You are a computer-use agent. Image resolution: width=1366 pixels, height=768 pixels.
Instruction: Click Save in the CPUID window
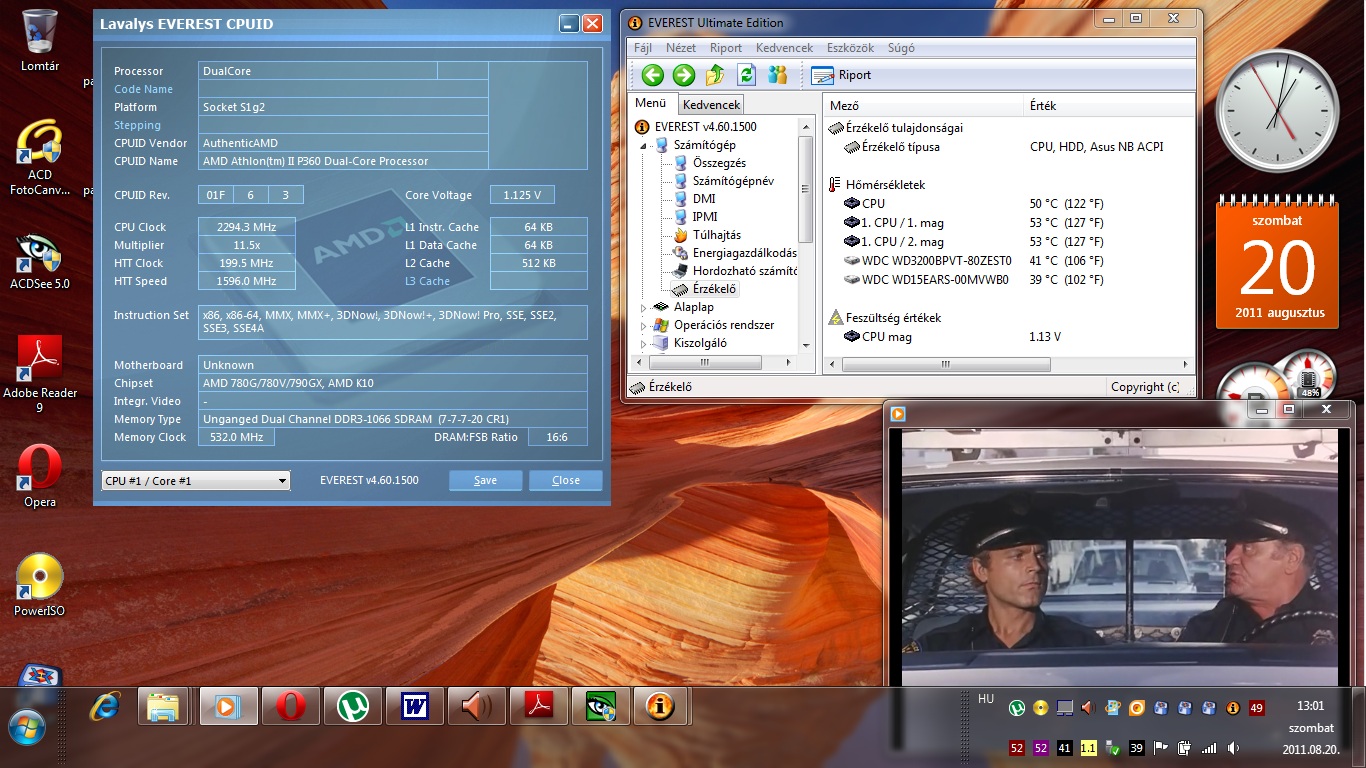(485, 480)
